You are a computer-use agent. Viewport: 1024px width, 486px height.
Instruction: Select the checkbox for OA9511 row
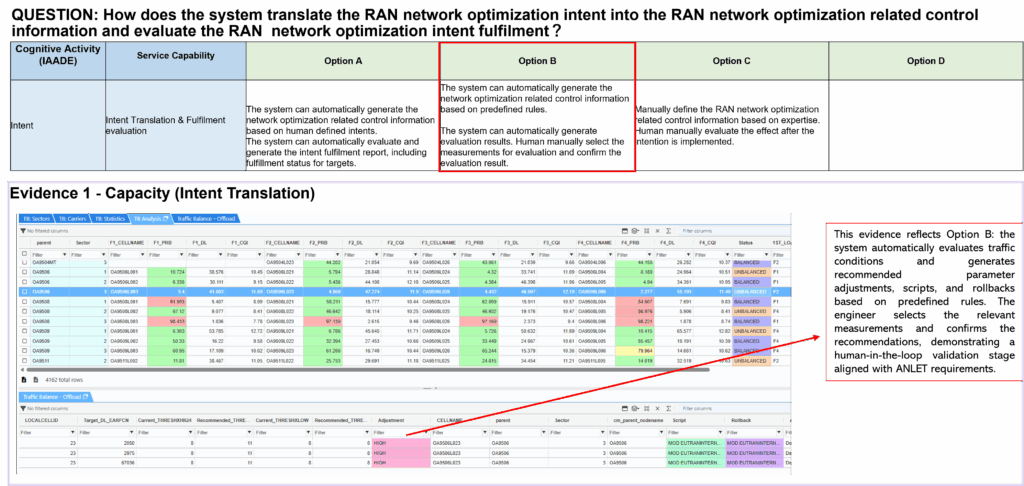coord(25,360)
